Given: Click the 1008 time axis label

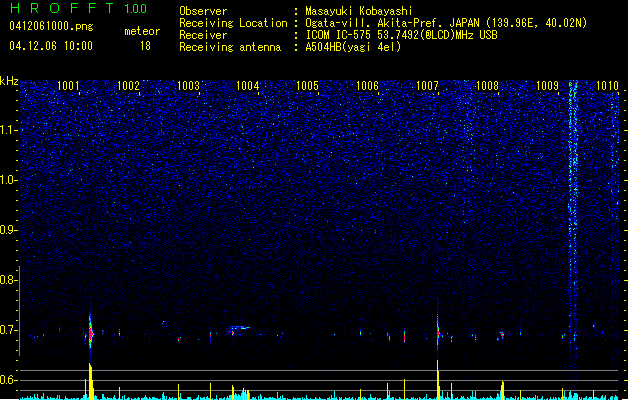Looking at the screenshot, I should coord(487,85).
